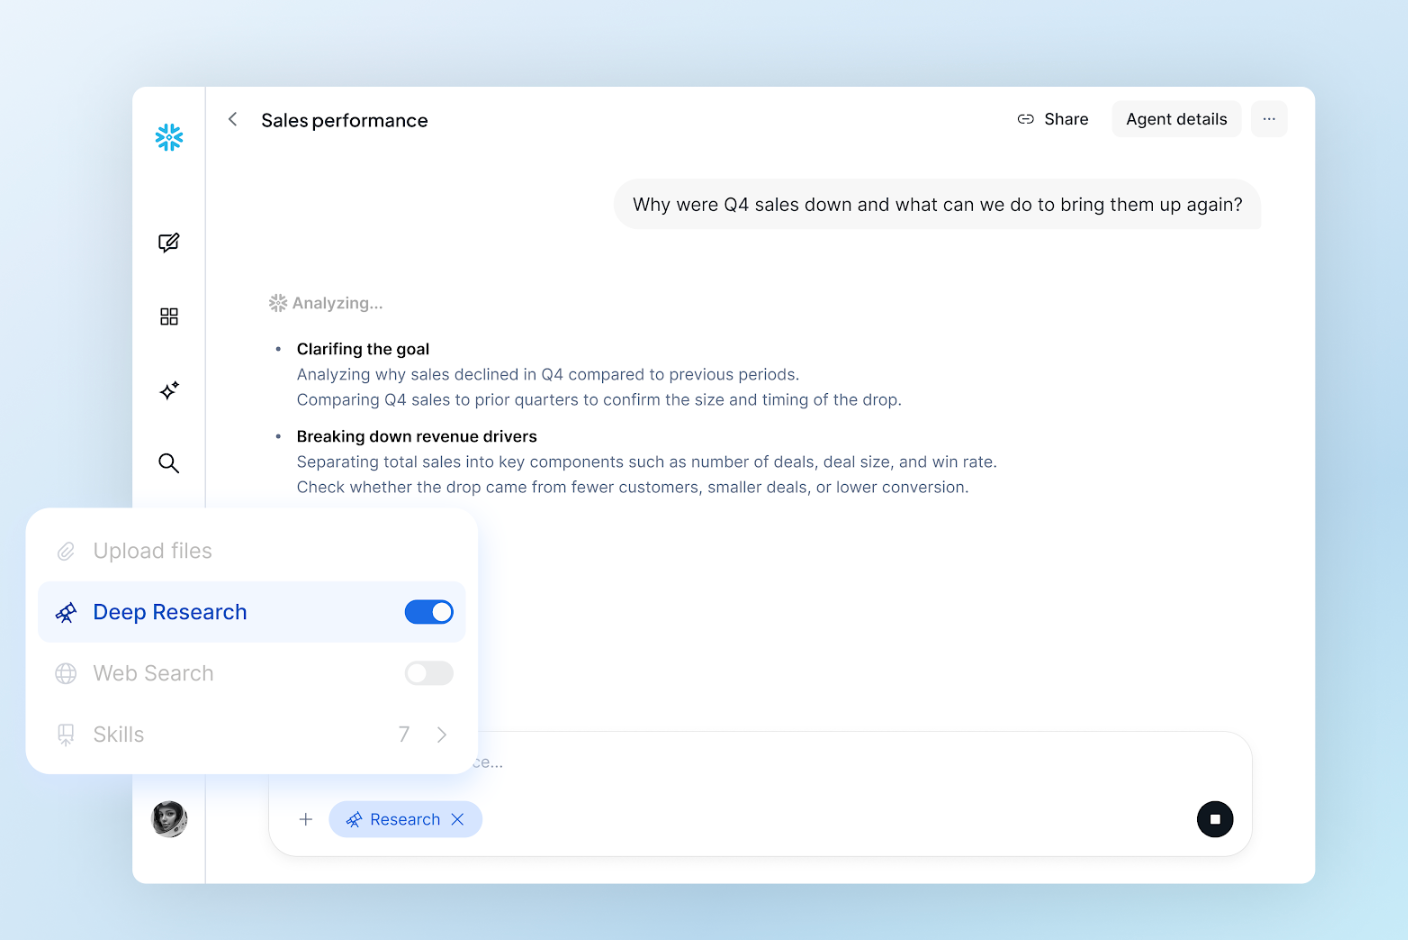Select the Skills menu entry
1408x940 pixels.
(x=119, y=735)
